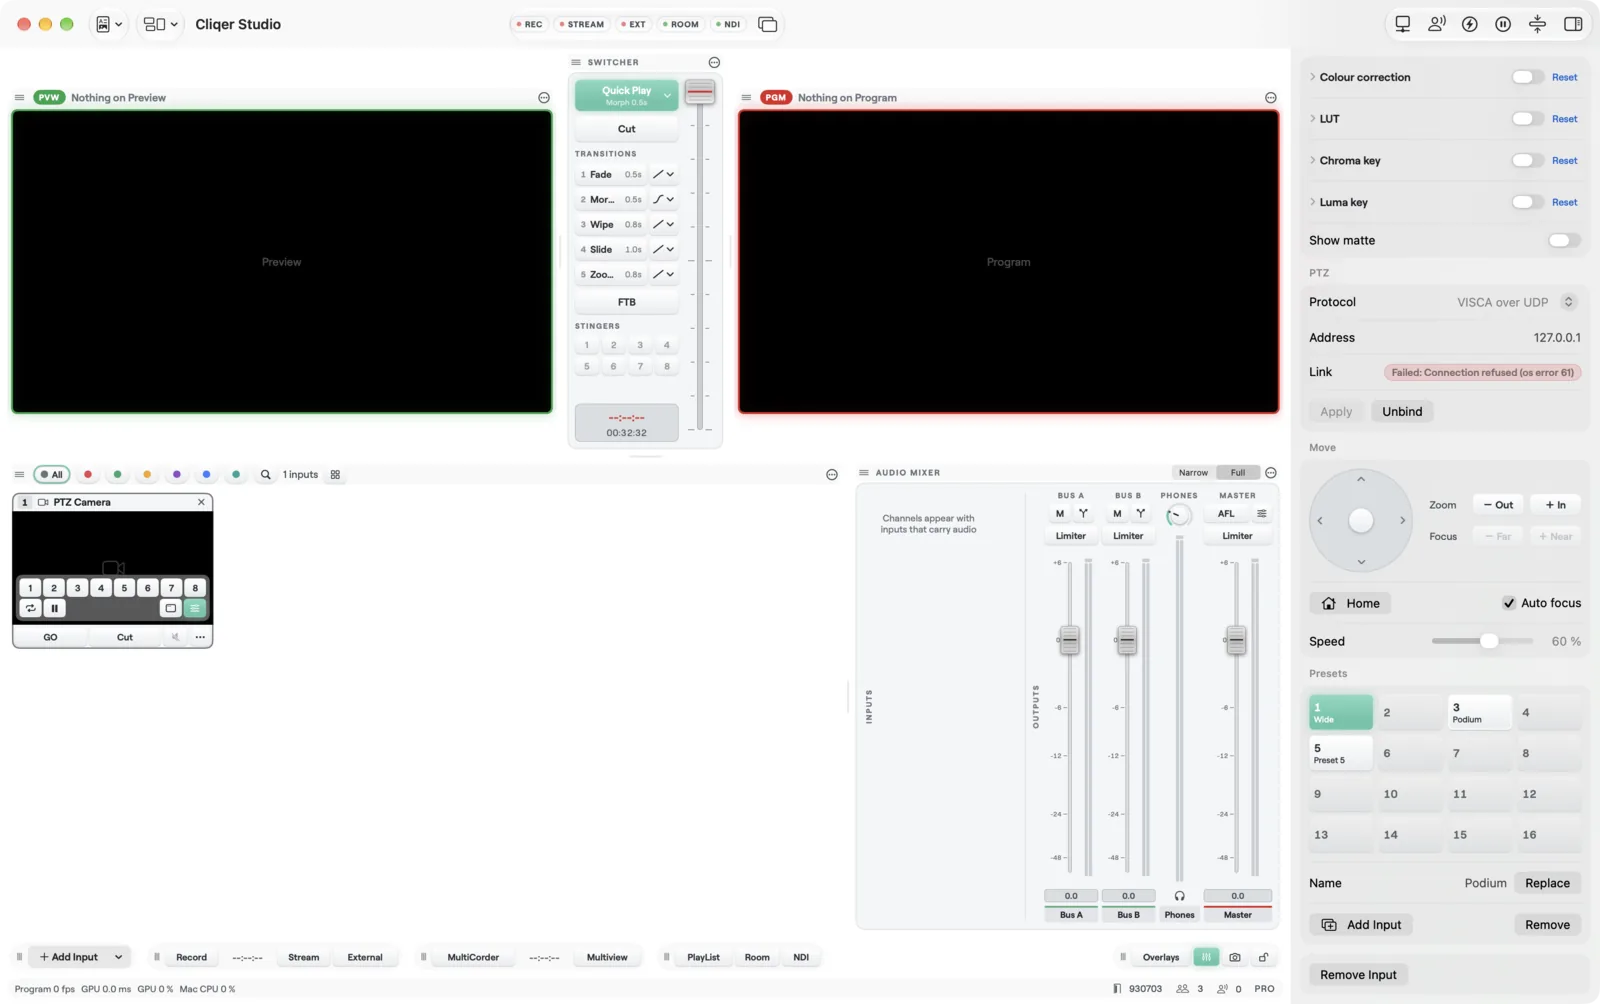Image resolution: width=1600 pixels, height=1004 pixels.
Task: Enable the Luma key toggle
Action: [x=1527, y=202]
